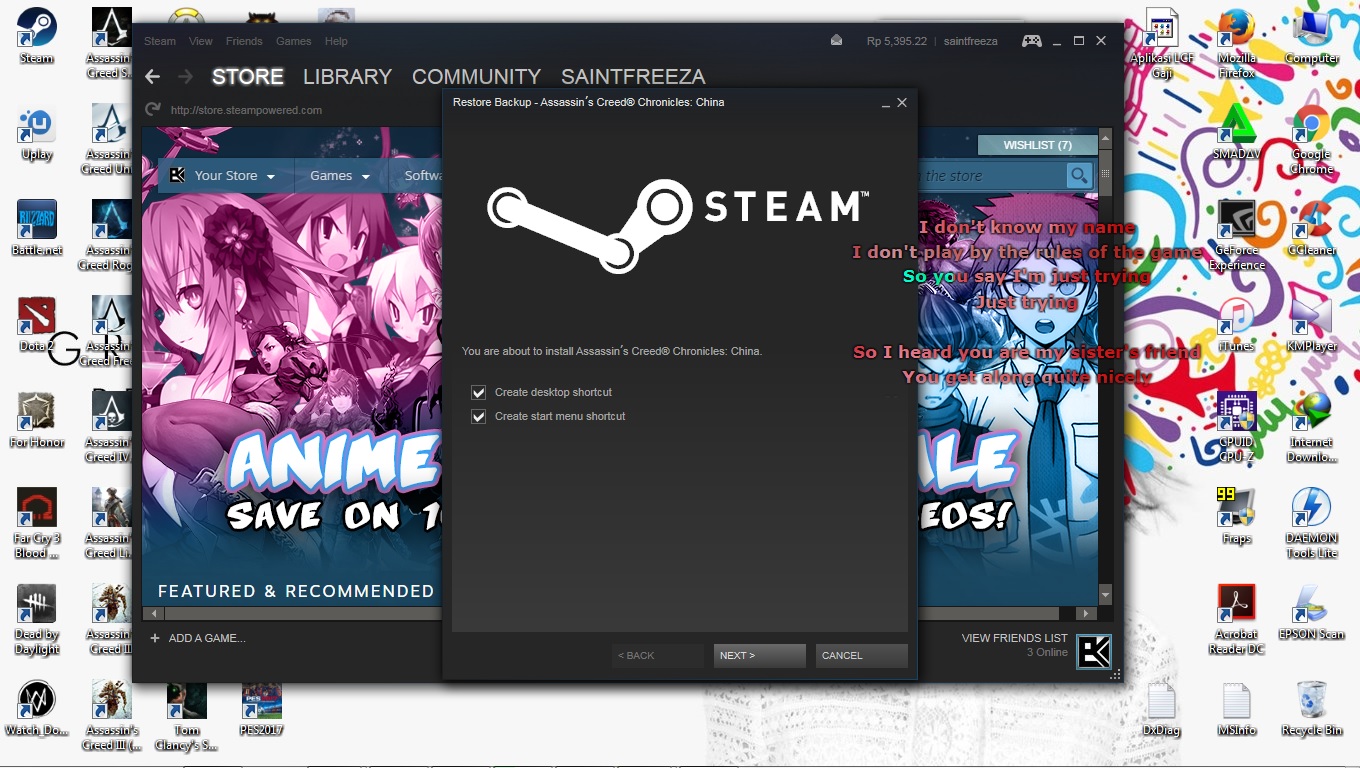This screenshot has height=768, width=1360.
Task: Launch EPSON Scan desktop shortcut
Action: 1312,612
